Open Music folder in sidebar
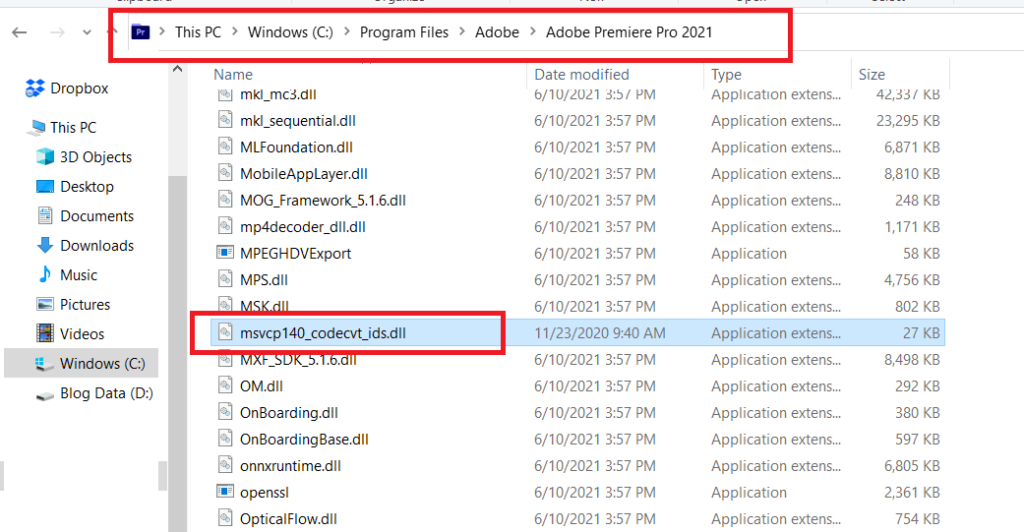Viewport: 1024px width, 532px height. pos(78,275)
